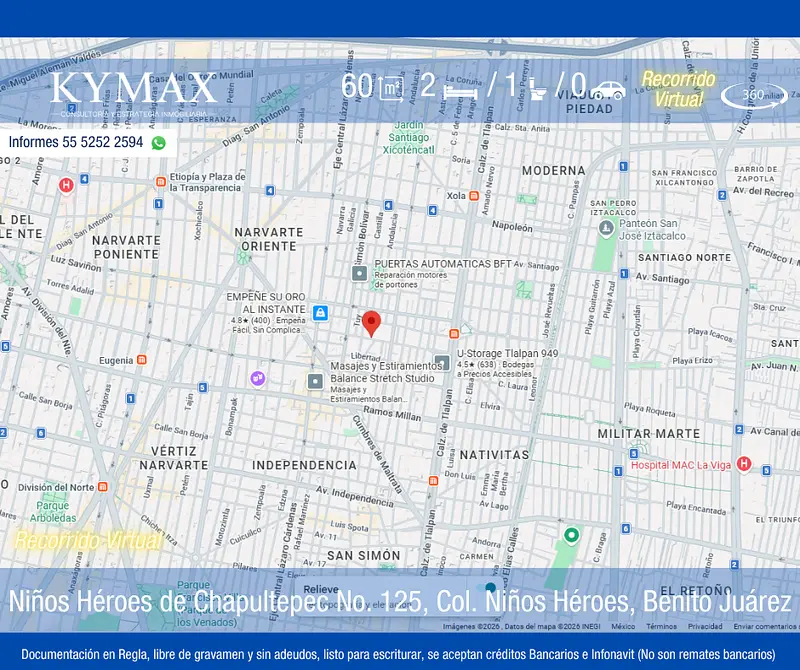Launch the 360 virtual tour icon
Viewport: 800px width, 670px height.
[x=754, y=95]
